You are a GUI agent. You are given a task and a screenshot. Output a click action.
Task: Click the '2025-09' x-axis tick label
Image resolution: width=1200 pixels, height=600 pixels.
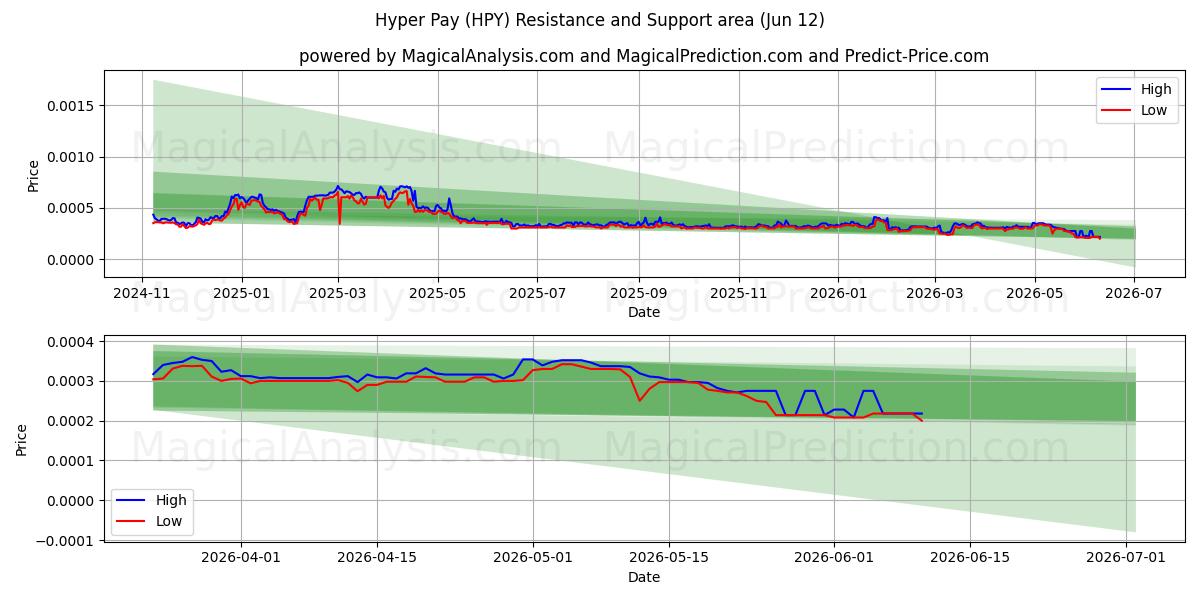(x=638, y=293)
